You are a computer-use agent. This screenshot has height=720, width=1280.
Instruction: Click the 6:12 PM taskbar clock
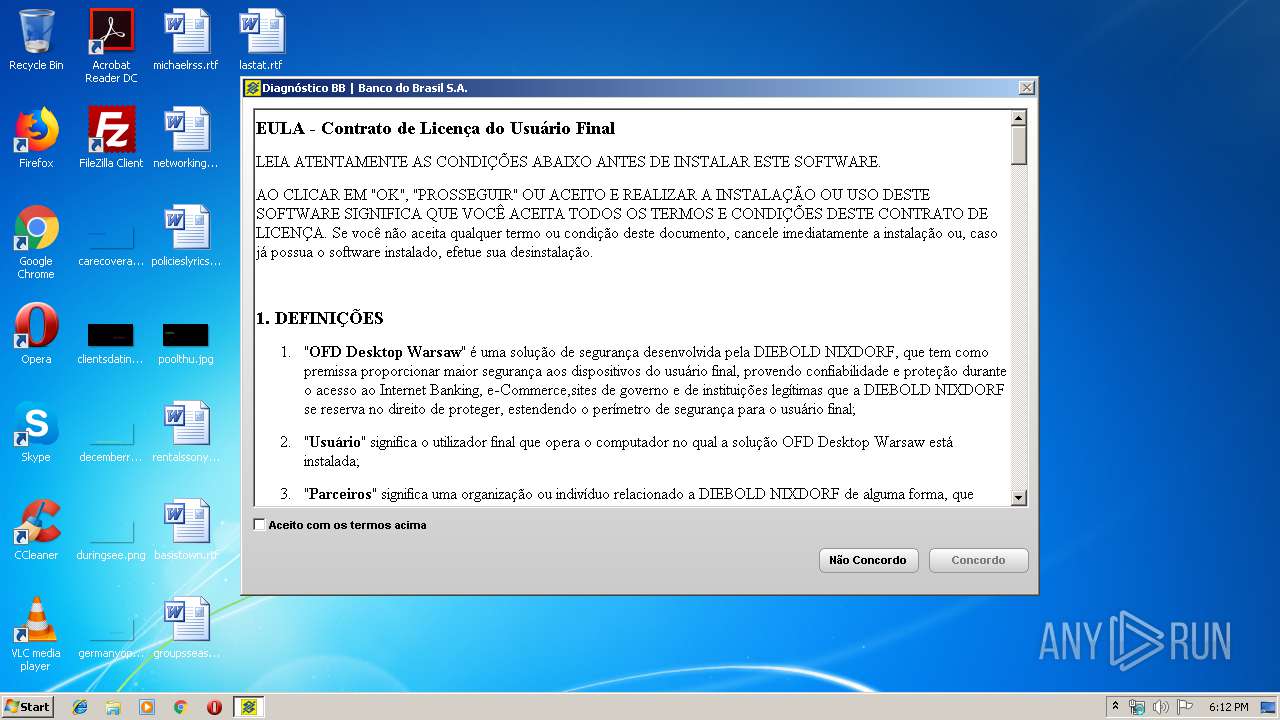pos(1228,707)
